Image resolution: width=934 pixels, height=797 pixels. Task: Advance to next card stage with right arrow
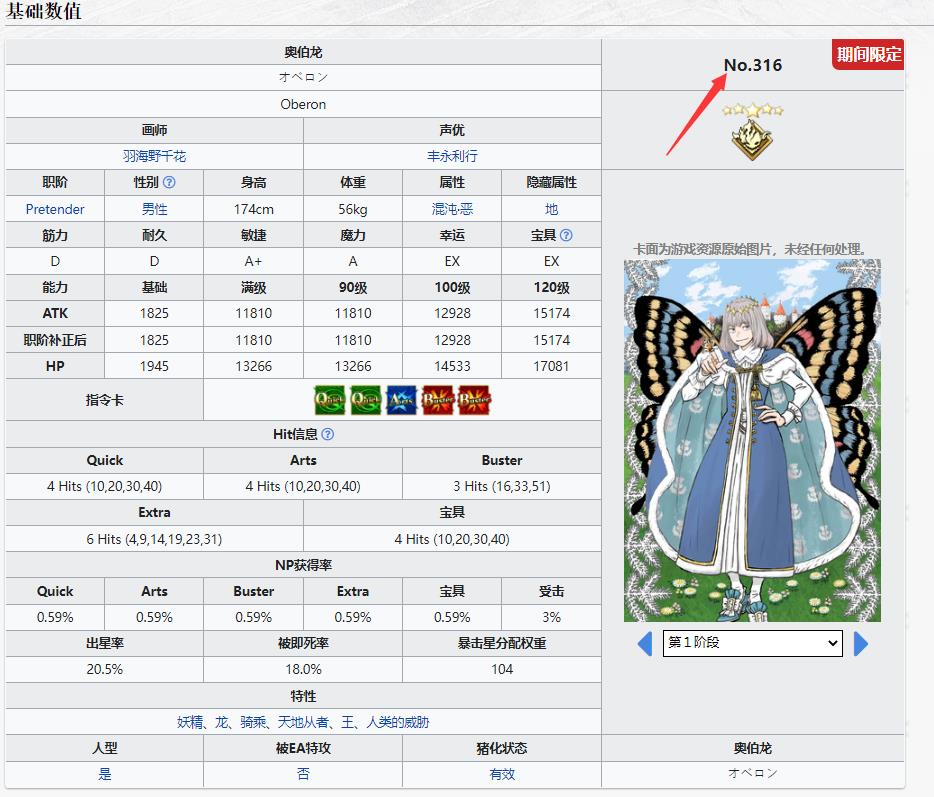pos(861,643)
